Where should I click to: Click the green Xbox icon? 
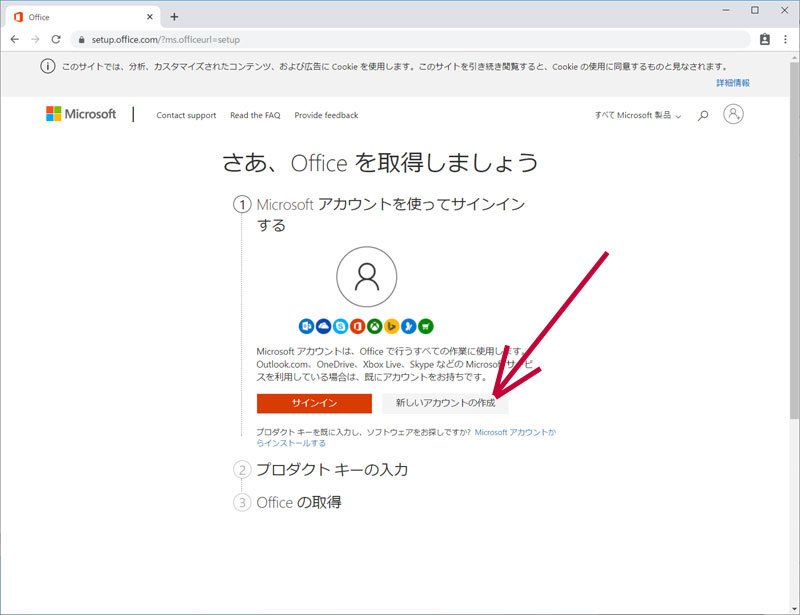(374, 326)
